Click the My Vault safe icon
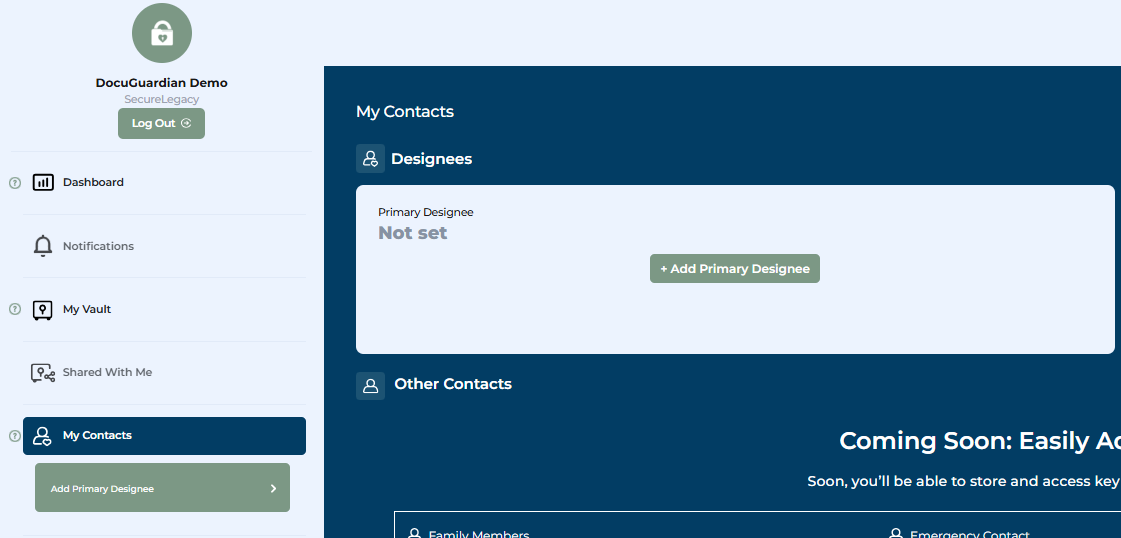Screen dimensions: 1121x538 [x=43, y=310]
